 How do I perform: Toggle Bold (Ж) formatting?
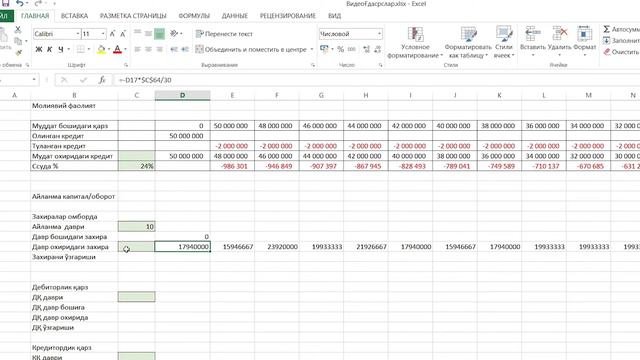(39, 49)
